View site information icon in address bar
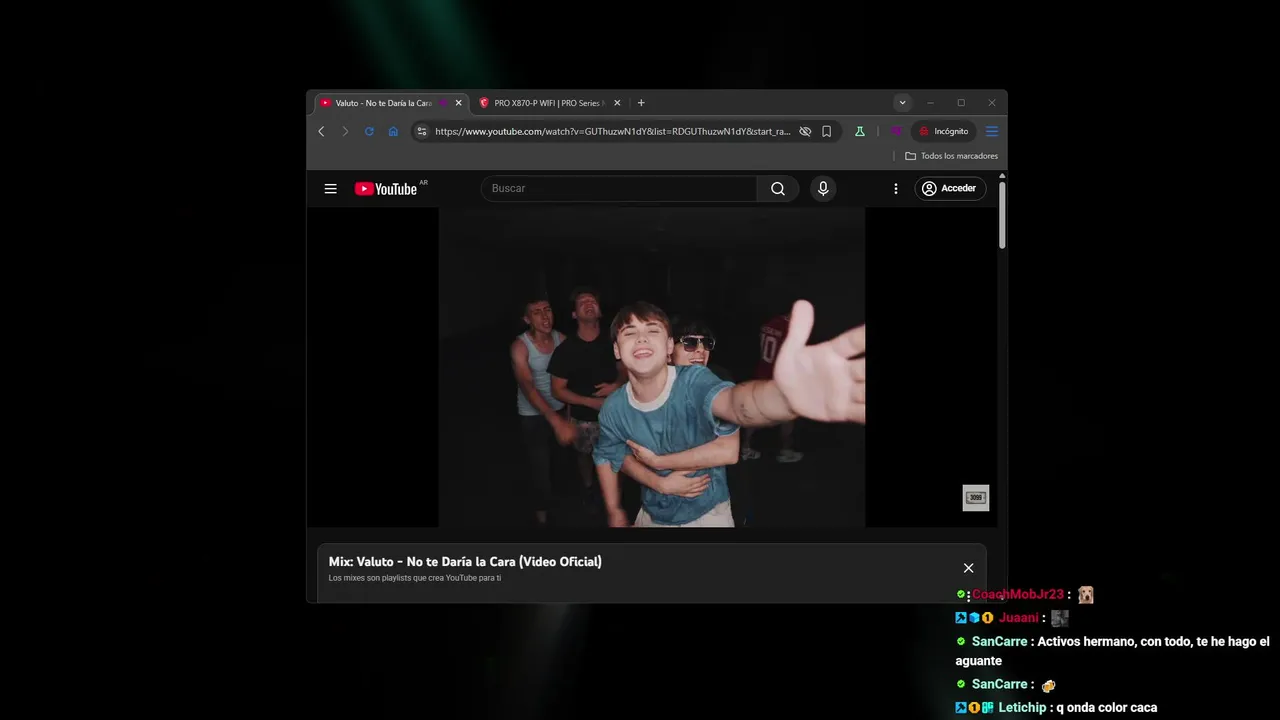1280x720 pixels. [x=422, y=131]
